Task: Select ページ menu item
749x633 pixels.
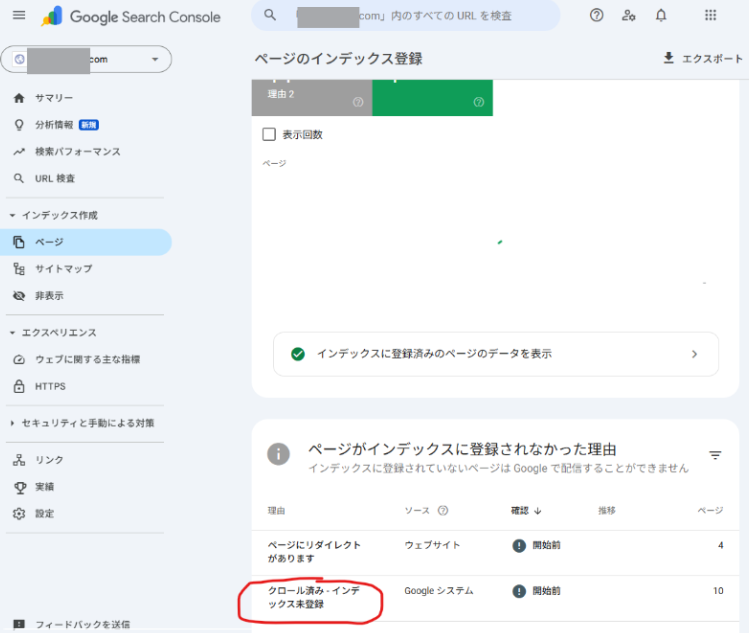Action: click(86, 242)
